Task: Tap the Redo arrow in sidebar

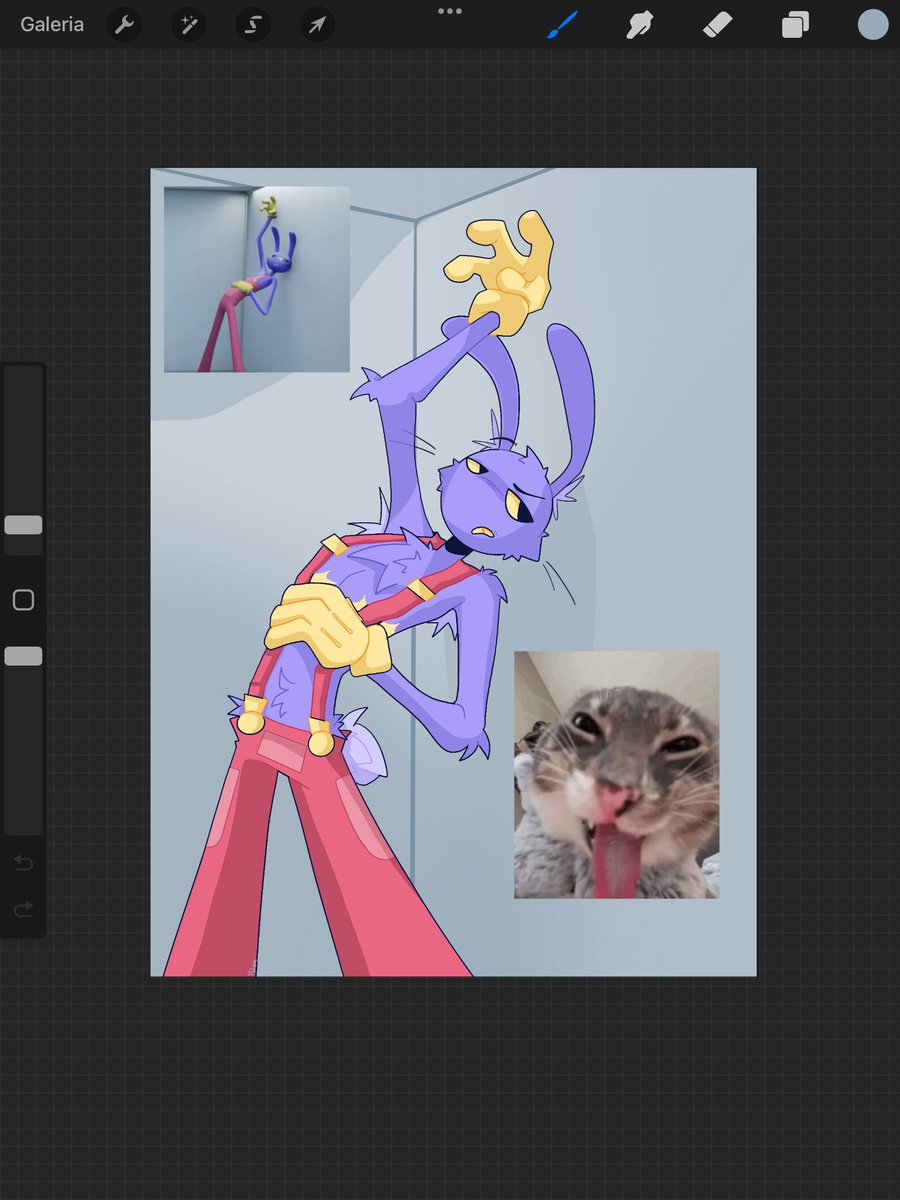Action: click(23, 909)
